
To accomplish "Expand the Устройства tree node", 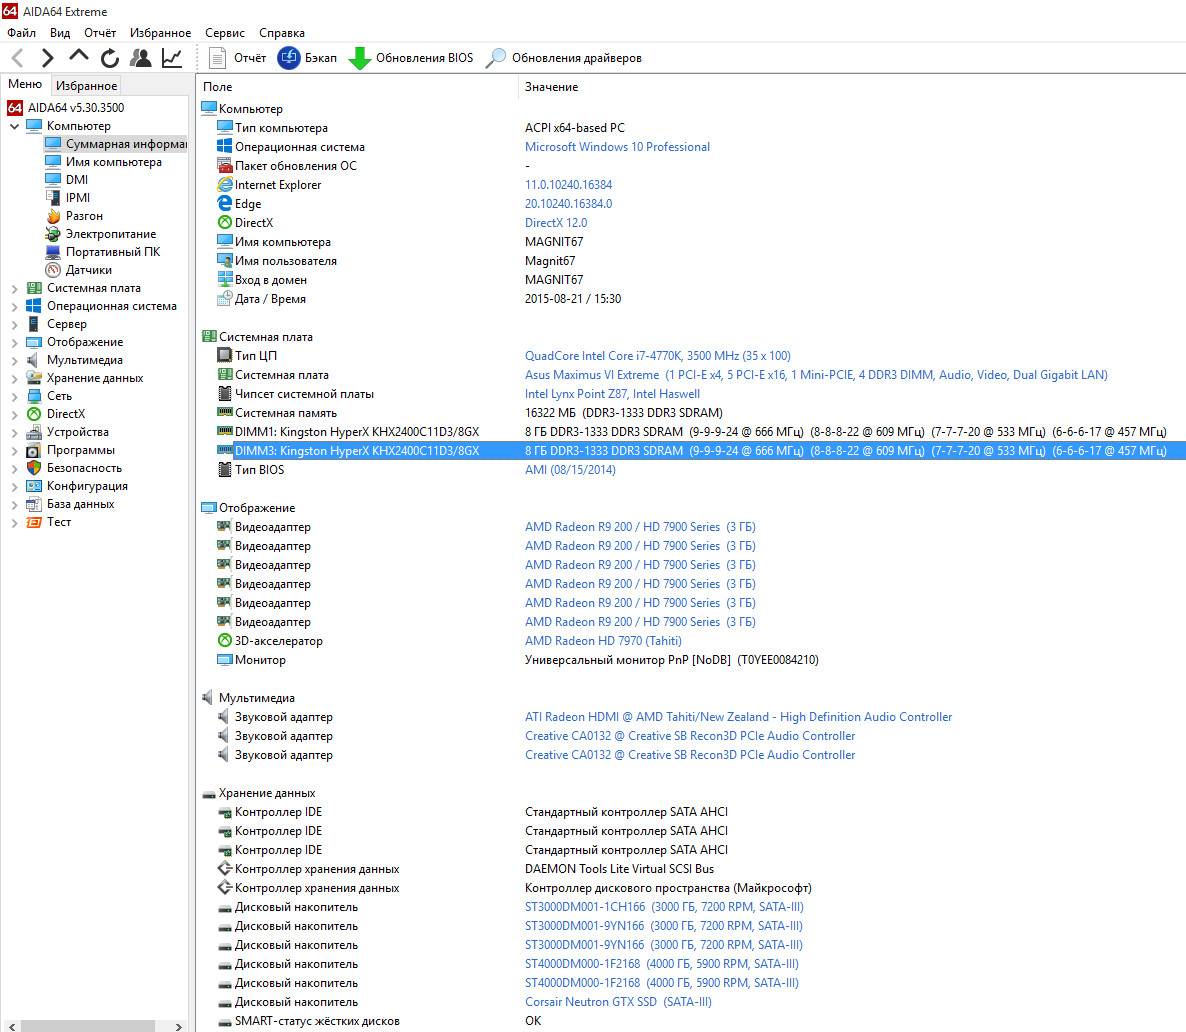I will (x=14, y=432).
